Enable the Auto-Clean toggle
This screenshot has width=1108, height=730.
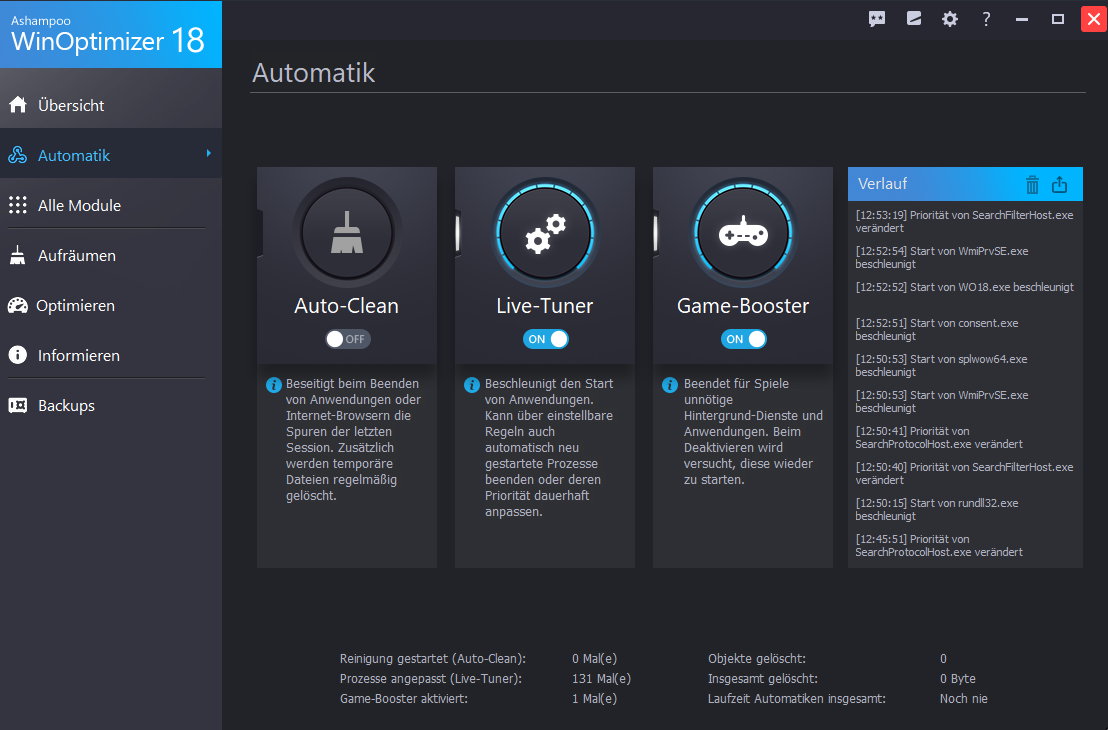tap(347, 339)
